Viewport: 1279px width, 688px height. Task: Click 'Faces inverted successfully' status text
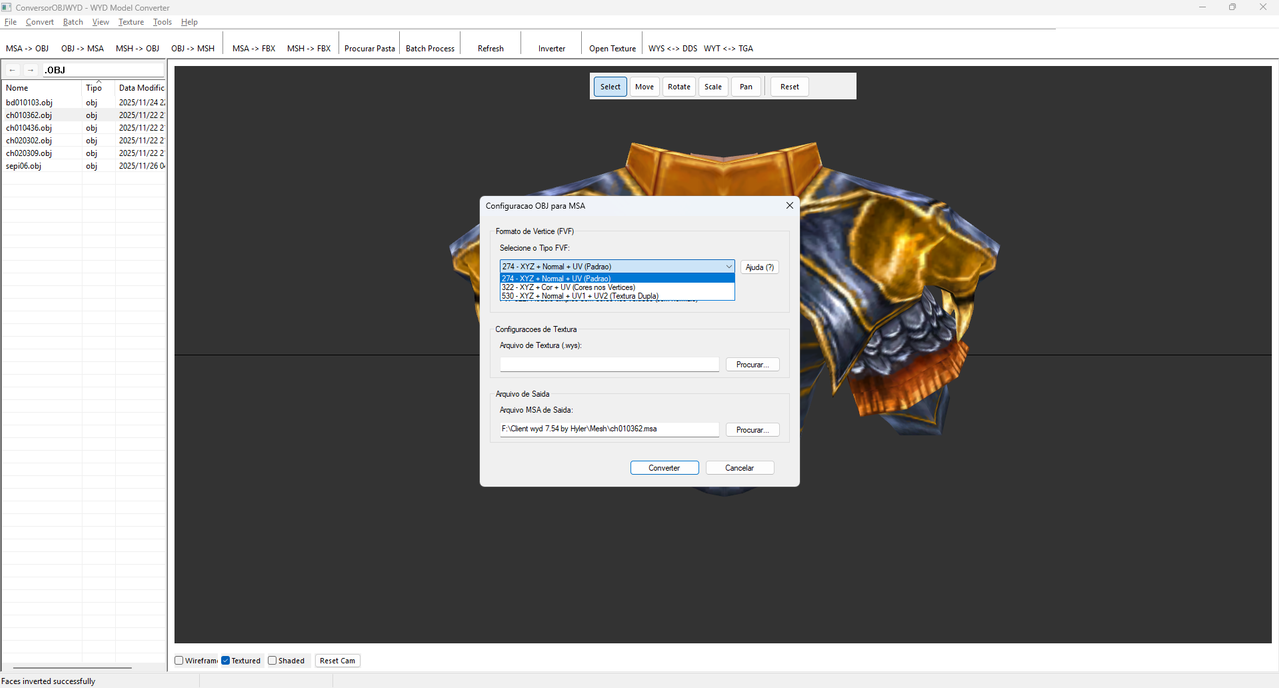point(49,681)
